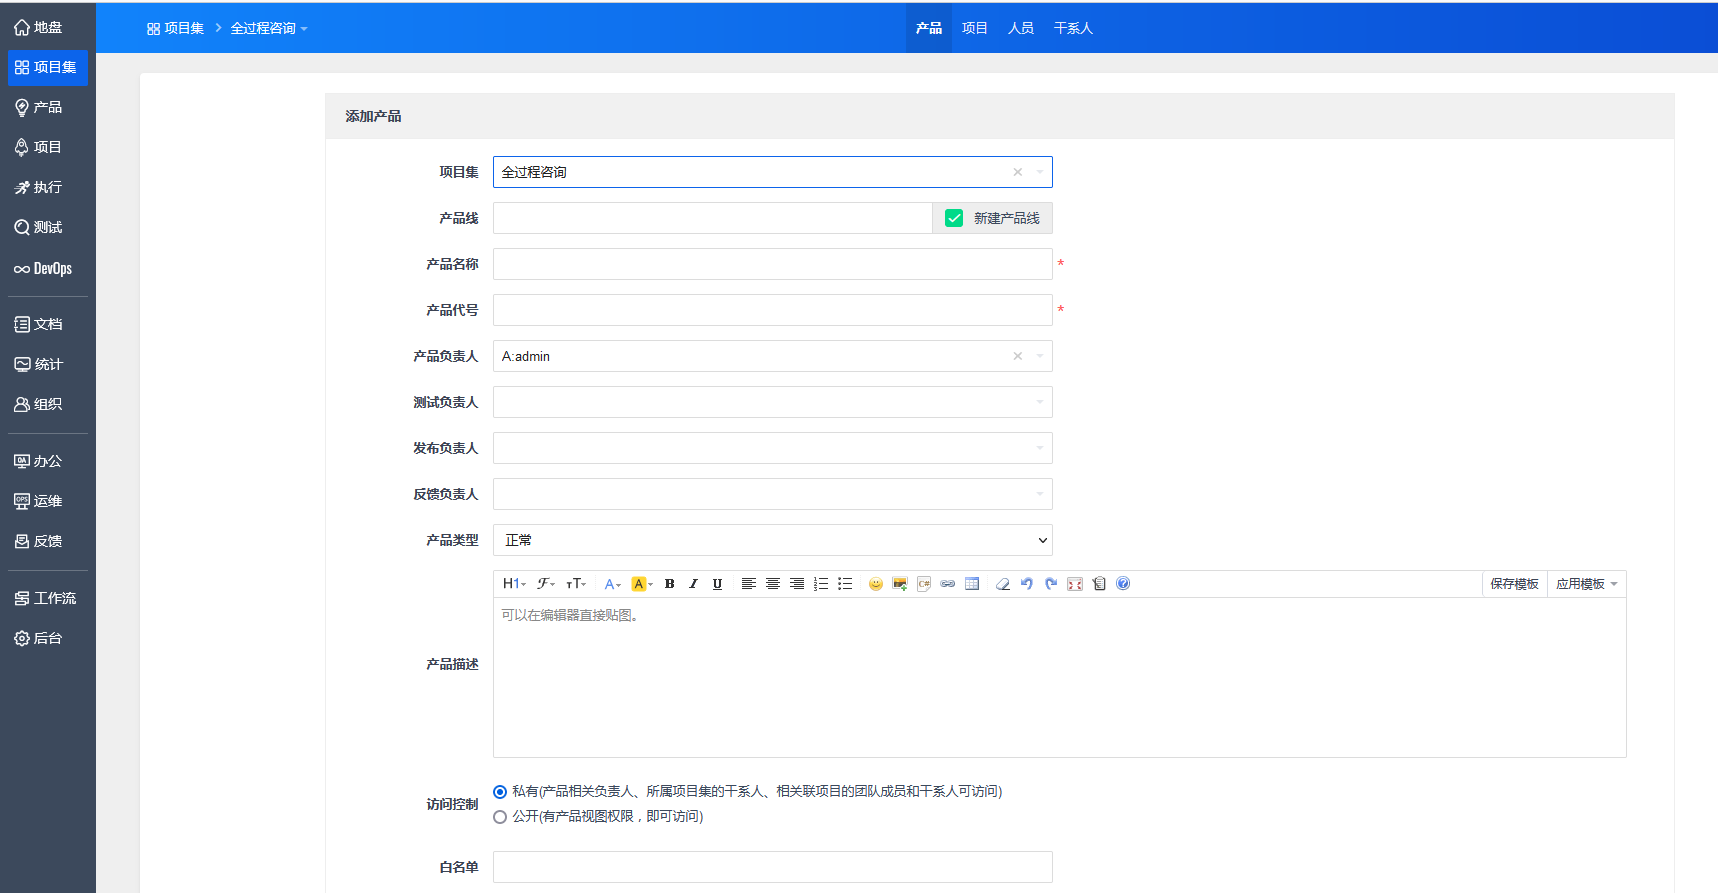Open the editor help icon
Screen dimensions: 1718x893
[x=1123, y=584]
